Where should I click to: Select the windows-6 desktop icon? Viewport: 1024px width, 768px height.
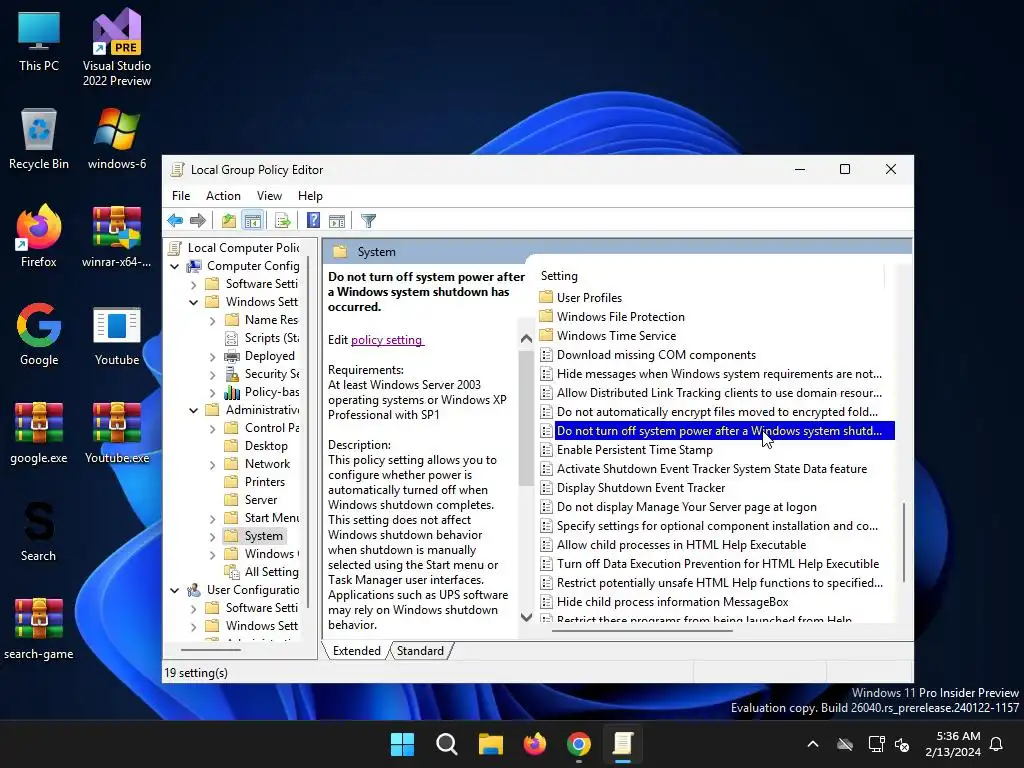click(117, 139)
